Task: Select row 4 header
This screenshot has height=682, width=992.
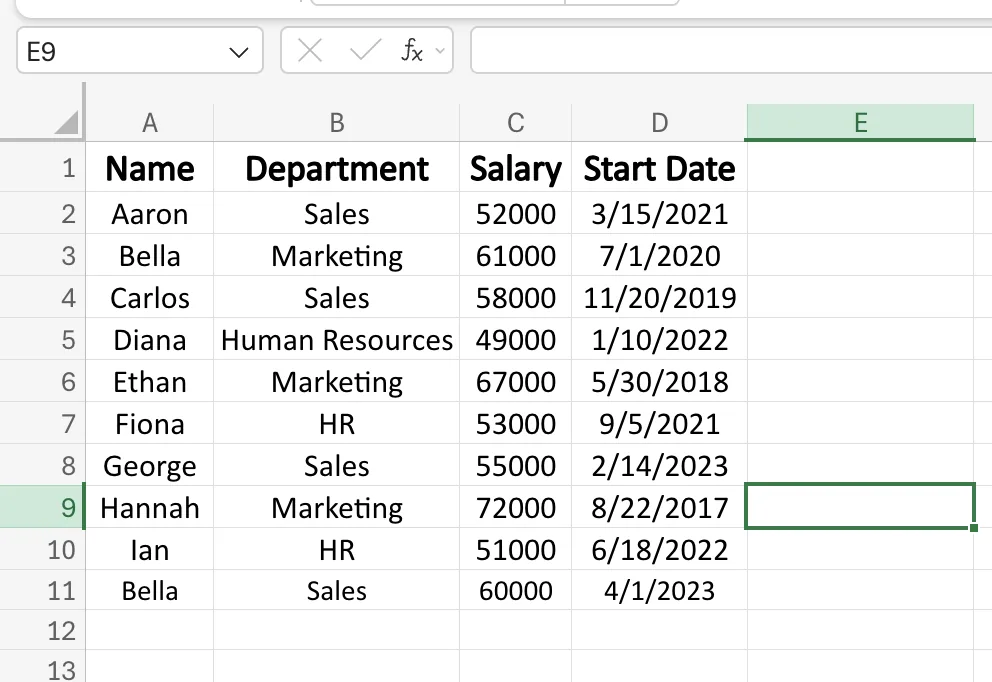Action: point(42,297)
